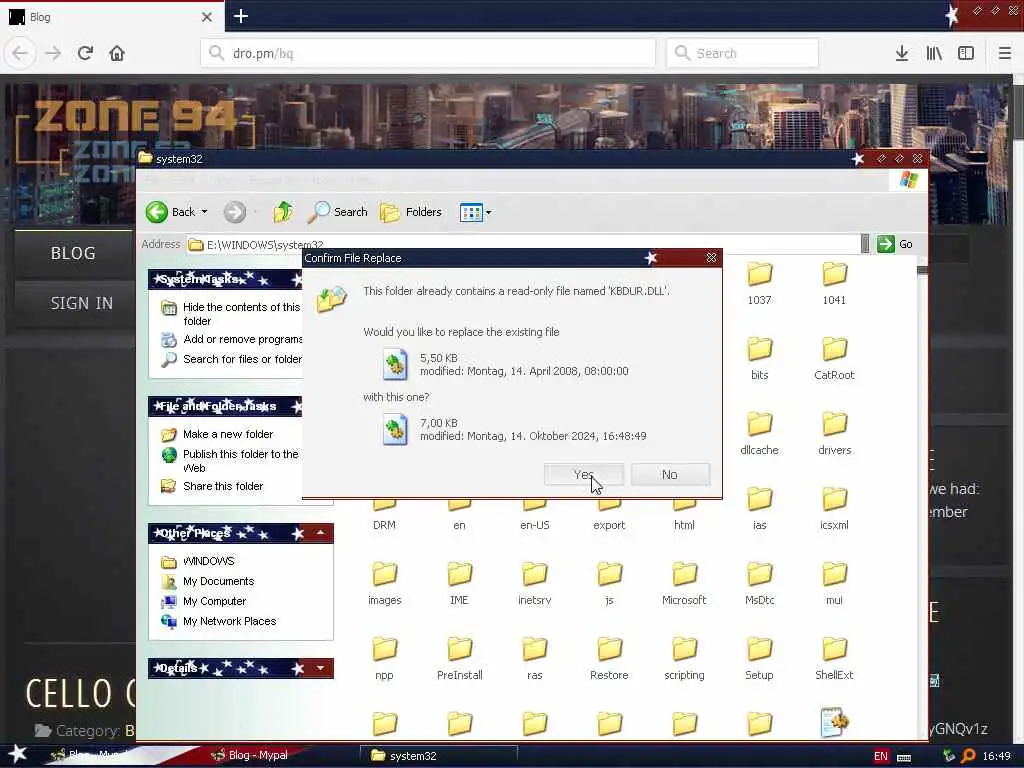Expand the Details panel
Image resolution: width=1024 pixels, height=768 pixels.
pos(320,668)
